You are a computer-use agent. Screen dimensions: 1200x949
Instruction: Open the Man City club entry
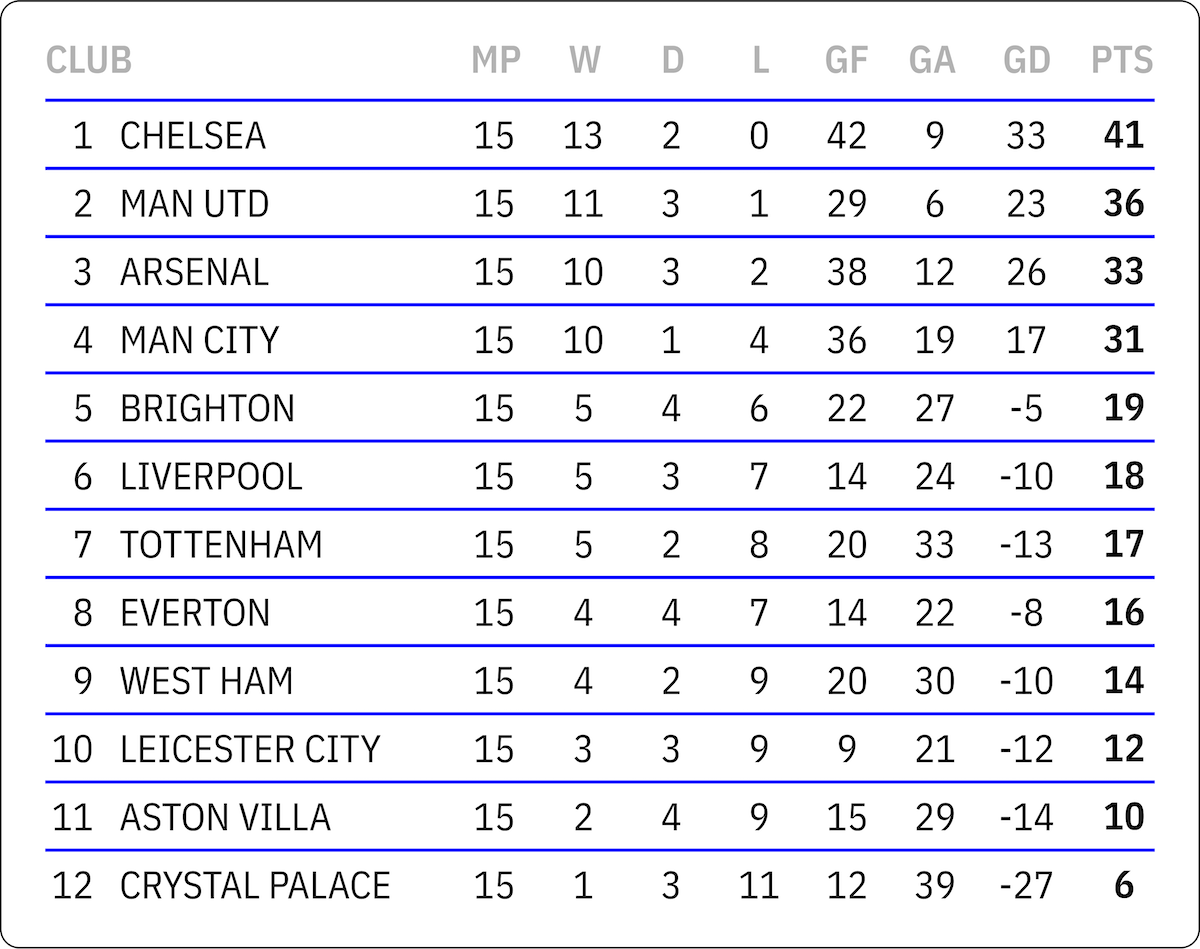(x=199, y=340)
